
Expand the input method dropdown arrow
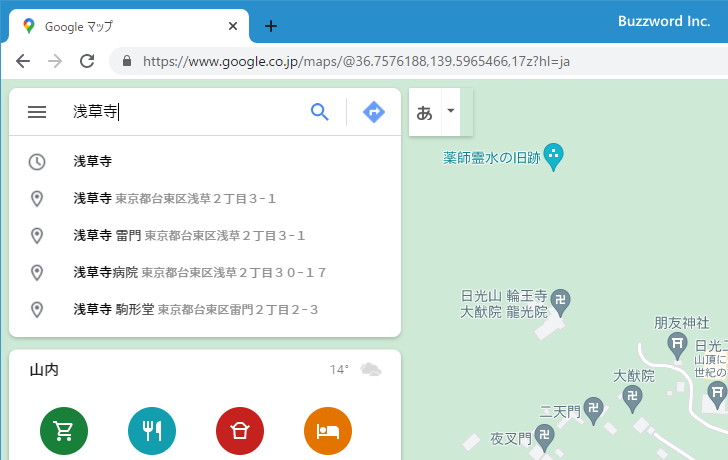point(450,111)
